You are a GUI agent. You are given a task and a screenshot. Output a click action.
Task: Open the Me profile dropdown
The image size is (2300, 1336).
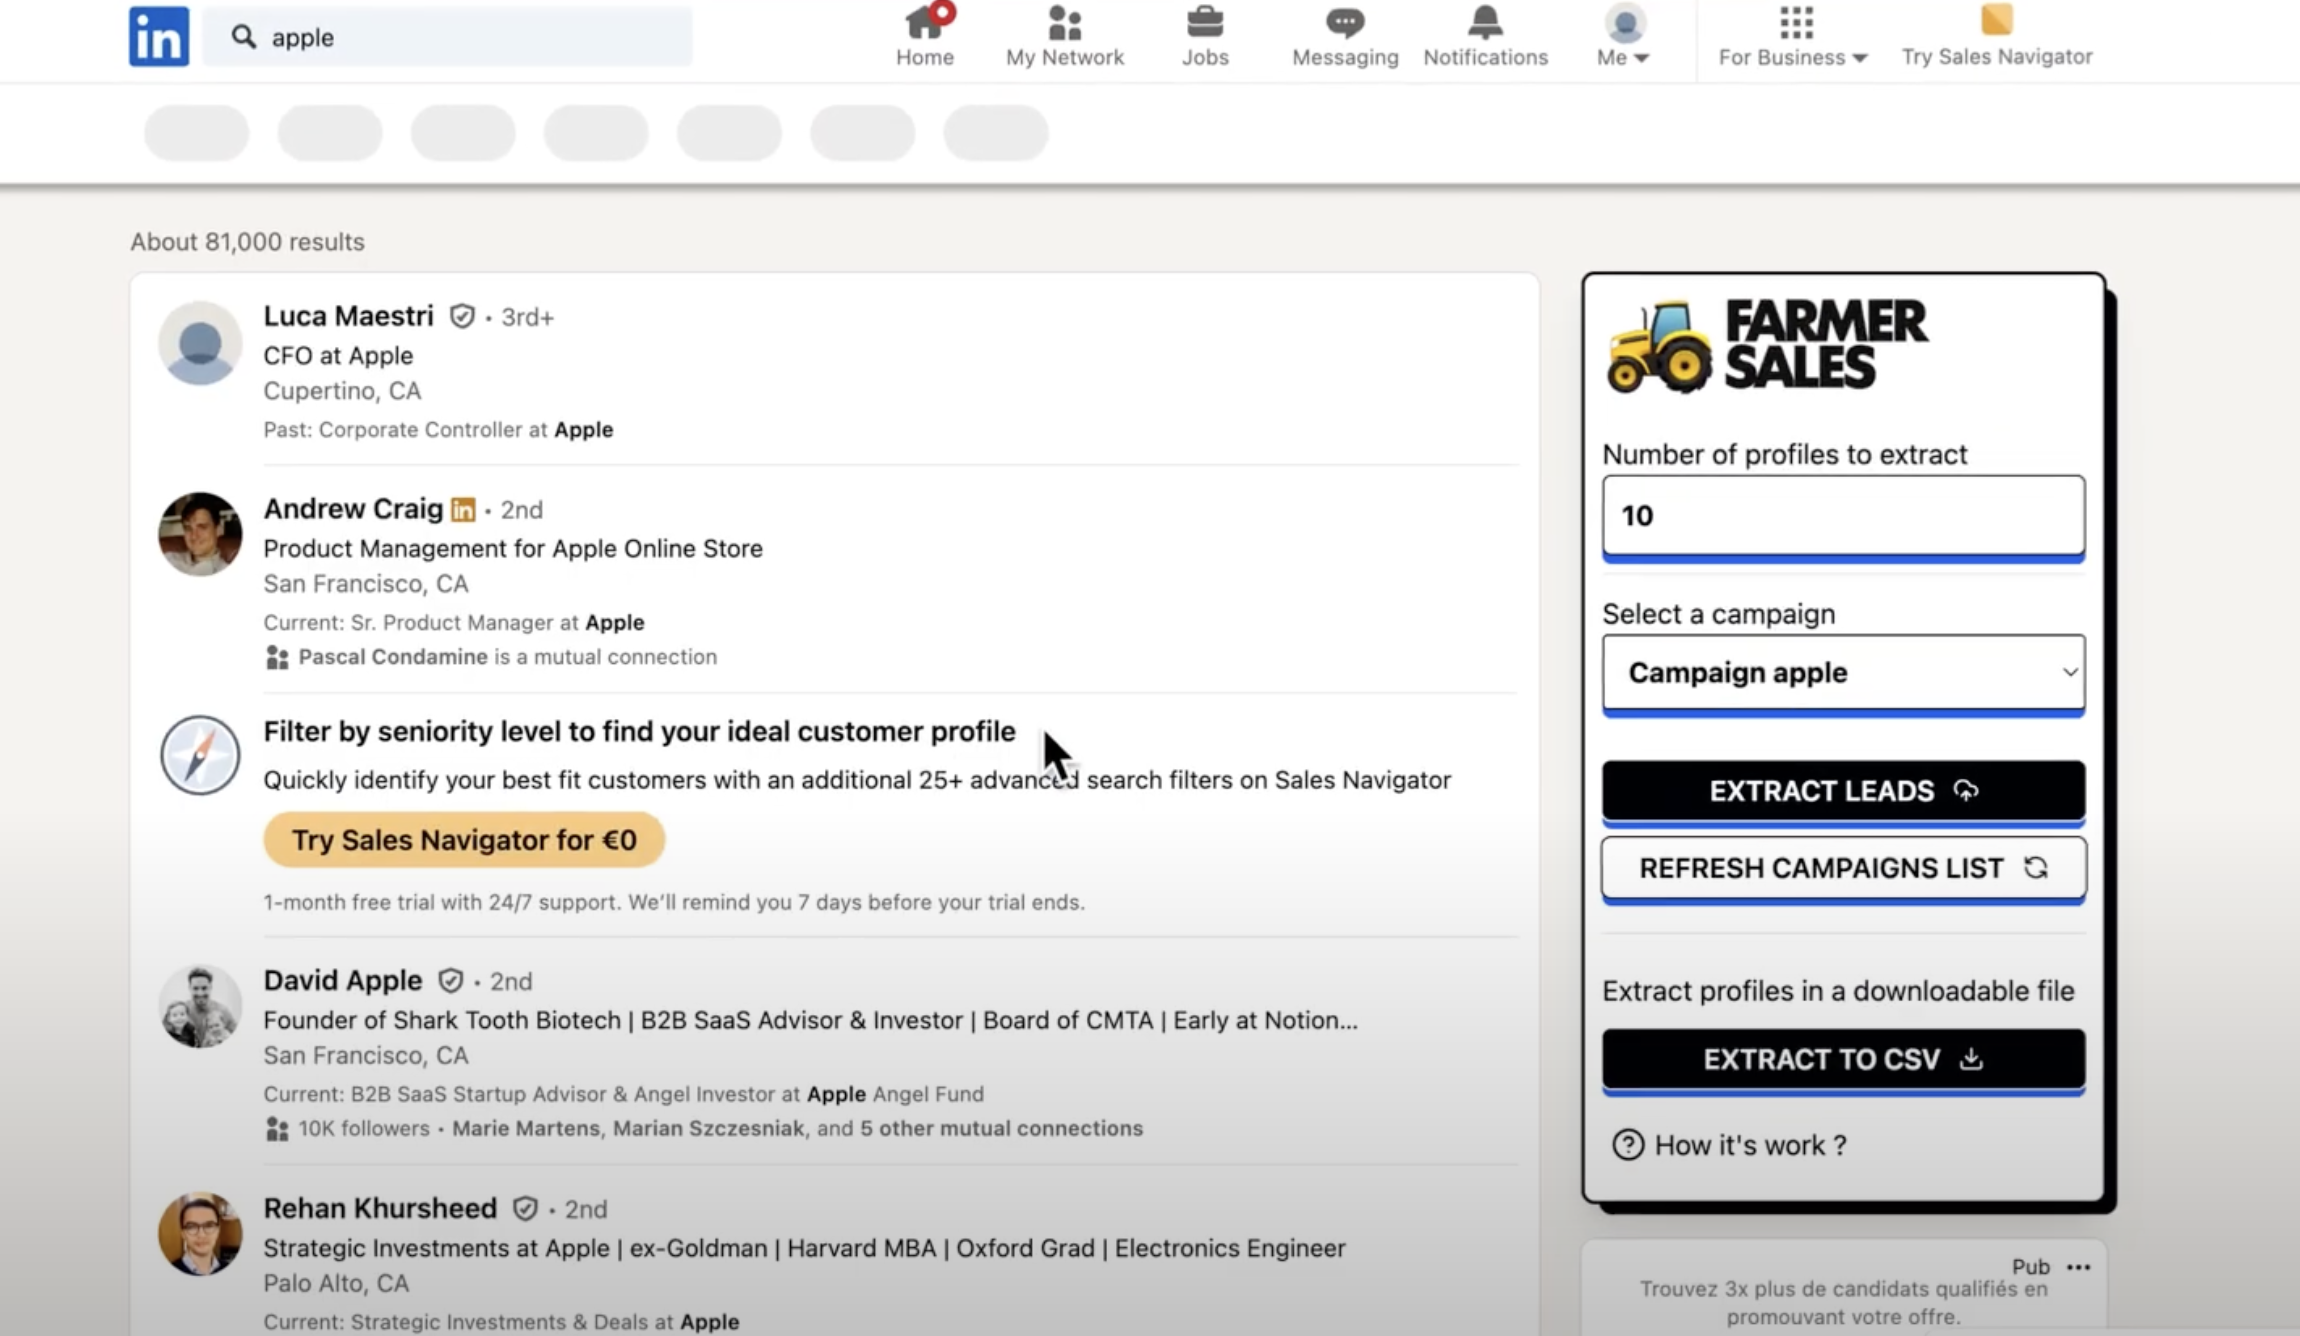click(x=1624, y=36)
